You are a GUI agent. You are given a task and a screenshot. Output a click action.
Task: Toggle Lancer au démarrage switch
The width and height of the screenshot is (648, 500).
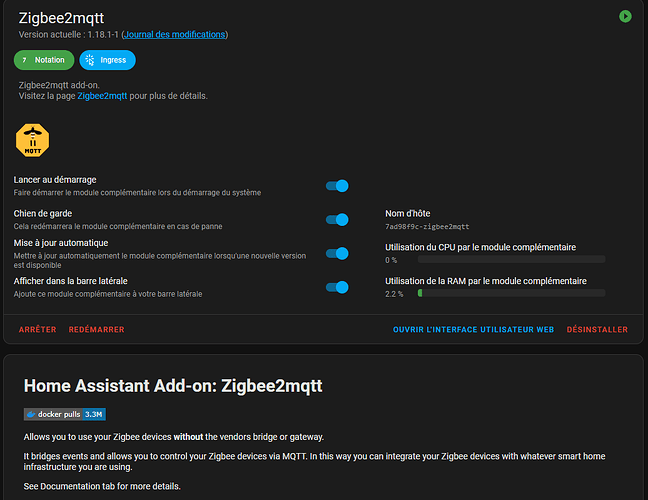point(337,186)
